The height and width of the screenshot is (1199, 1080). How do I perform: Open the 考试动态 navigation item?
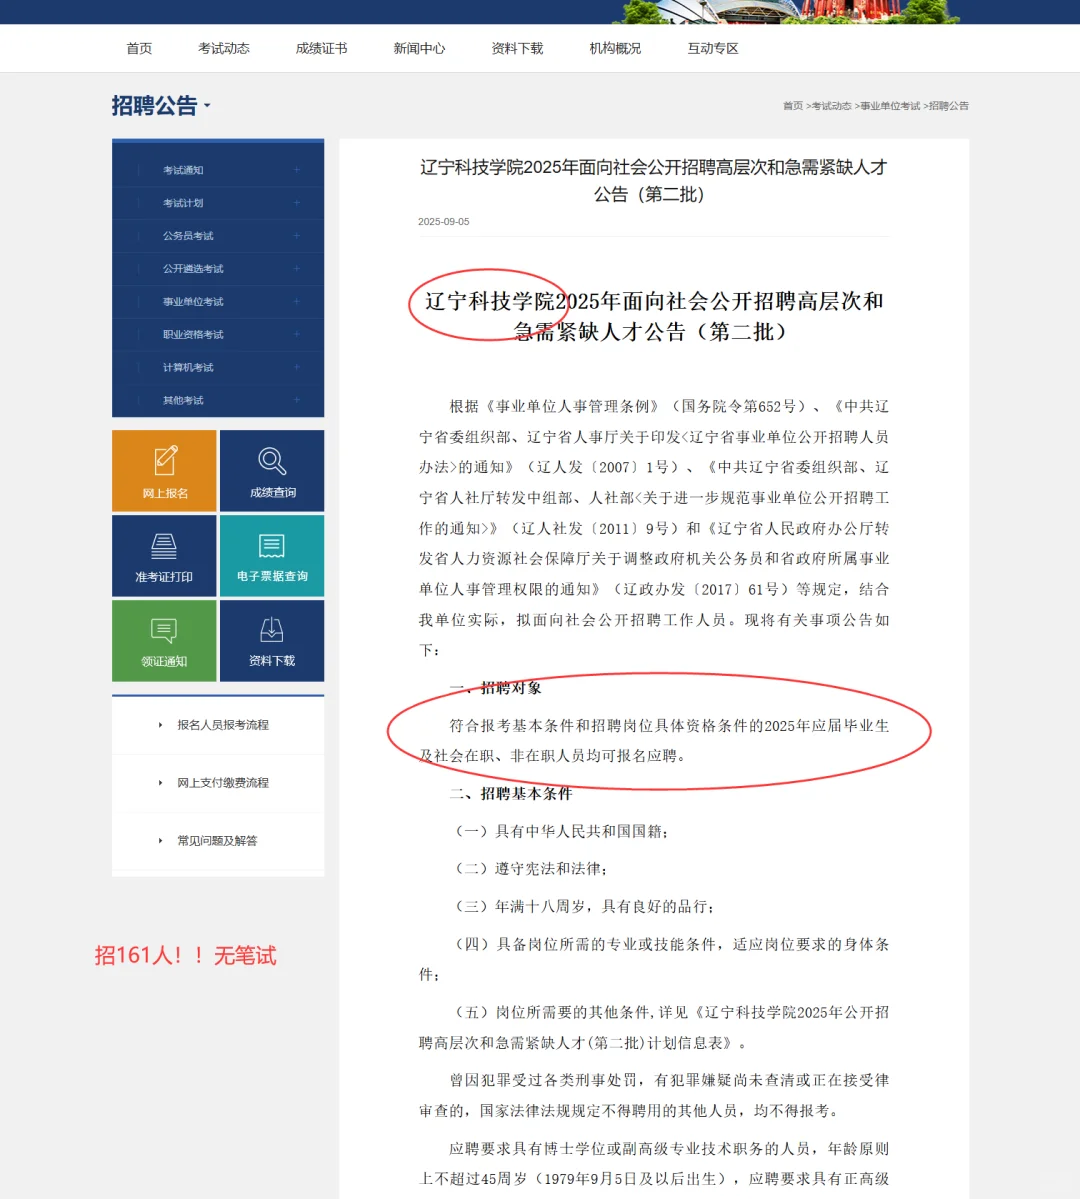coord(223,48)
